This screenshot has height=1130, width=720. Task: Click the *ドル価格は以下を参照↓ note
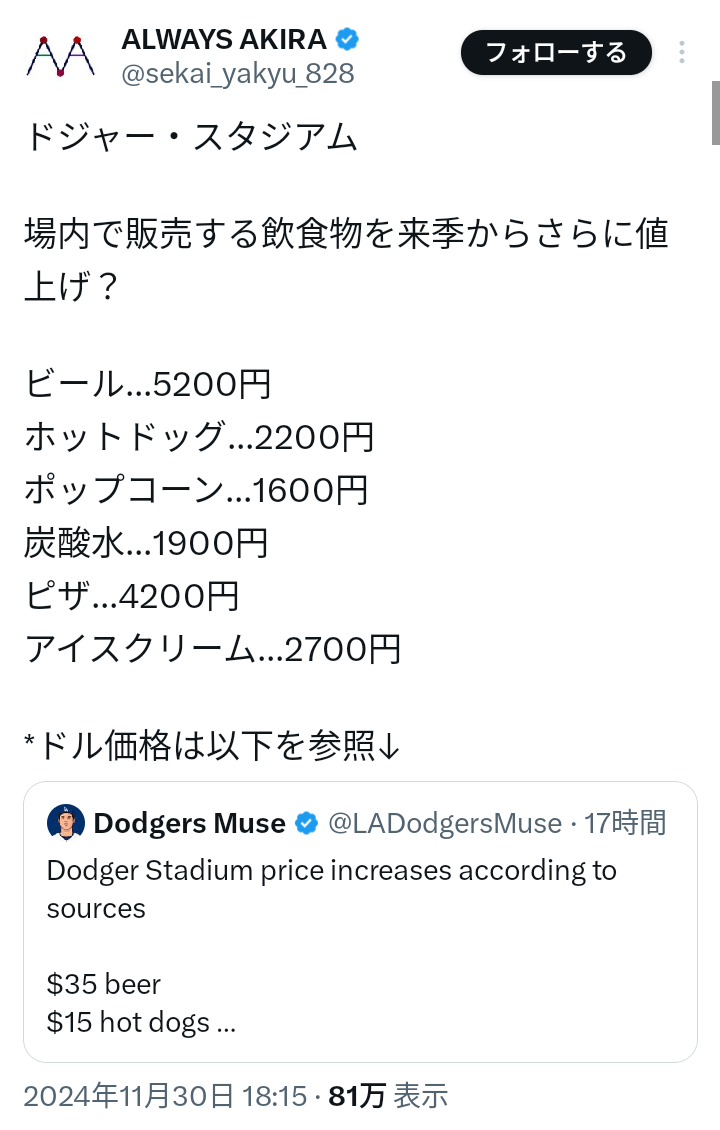(212, 745)
